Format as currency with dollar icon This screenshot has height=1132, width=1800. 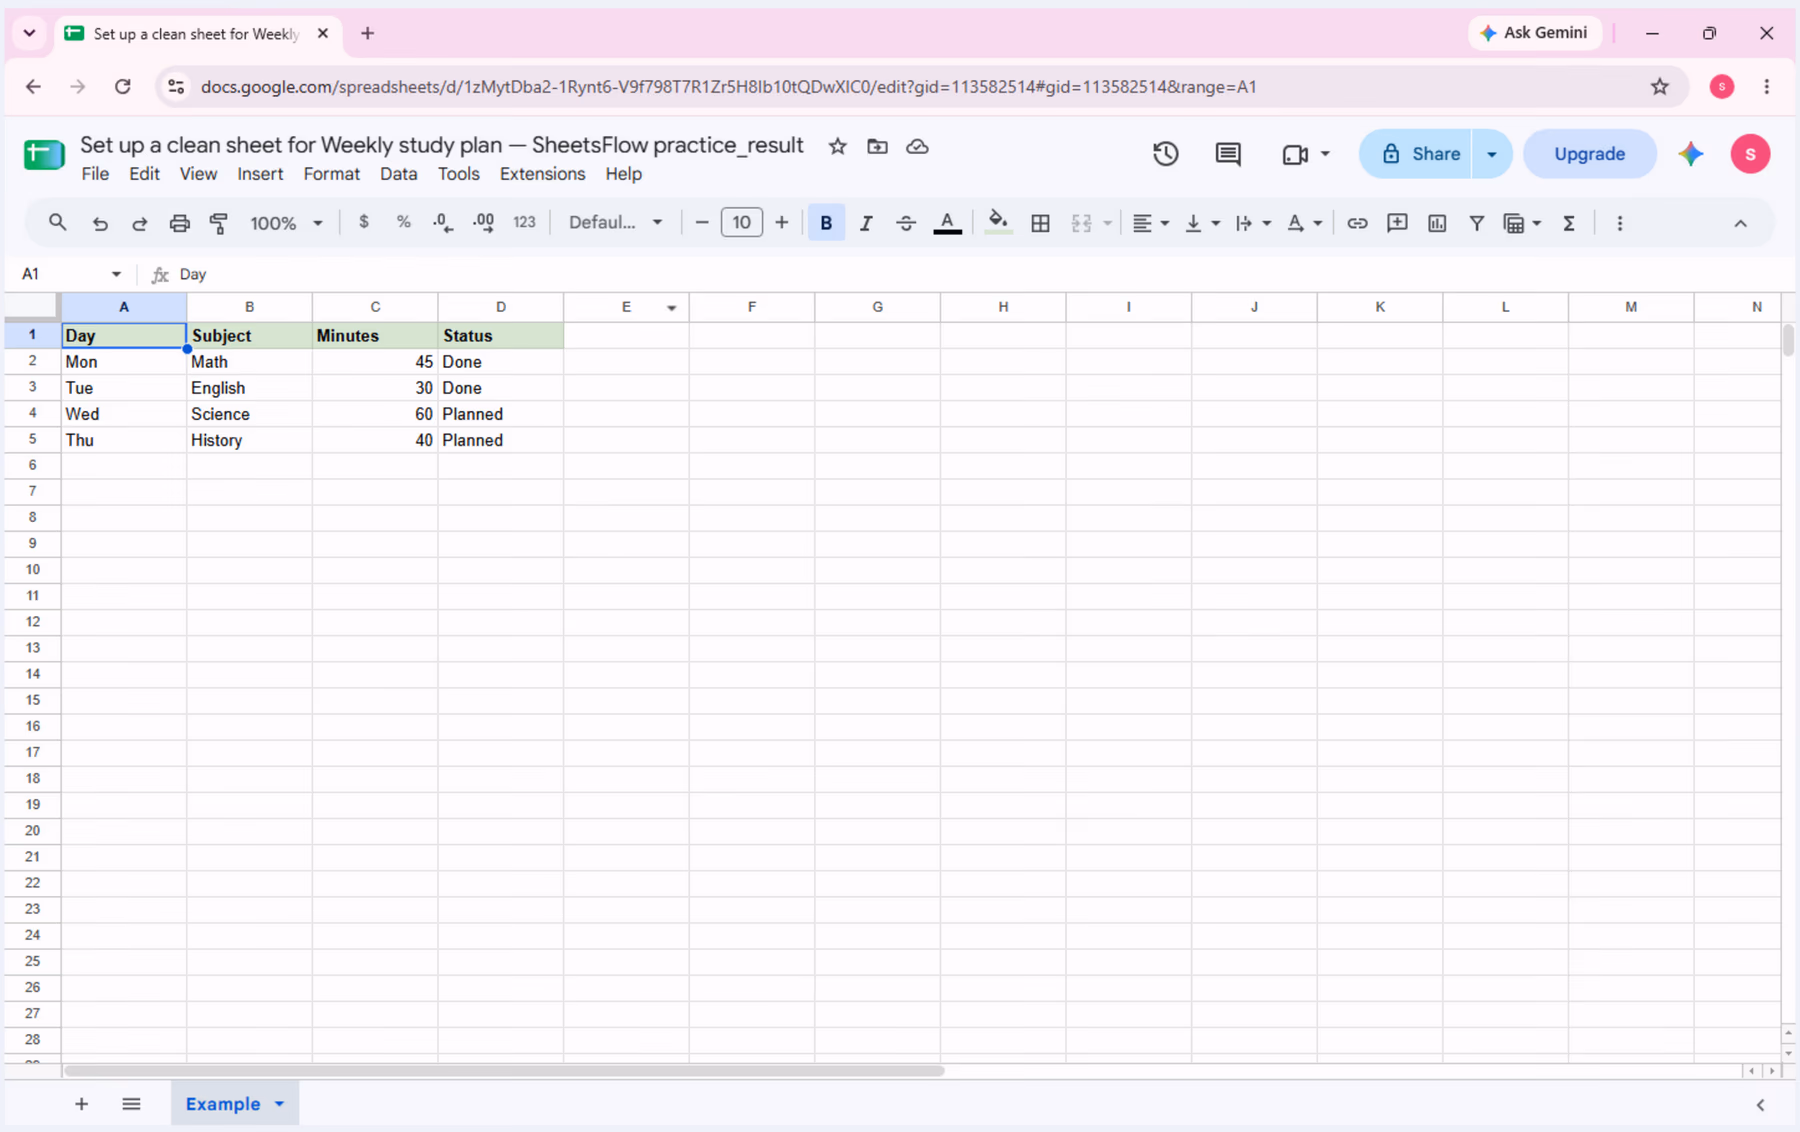[x=364, y=222]
